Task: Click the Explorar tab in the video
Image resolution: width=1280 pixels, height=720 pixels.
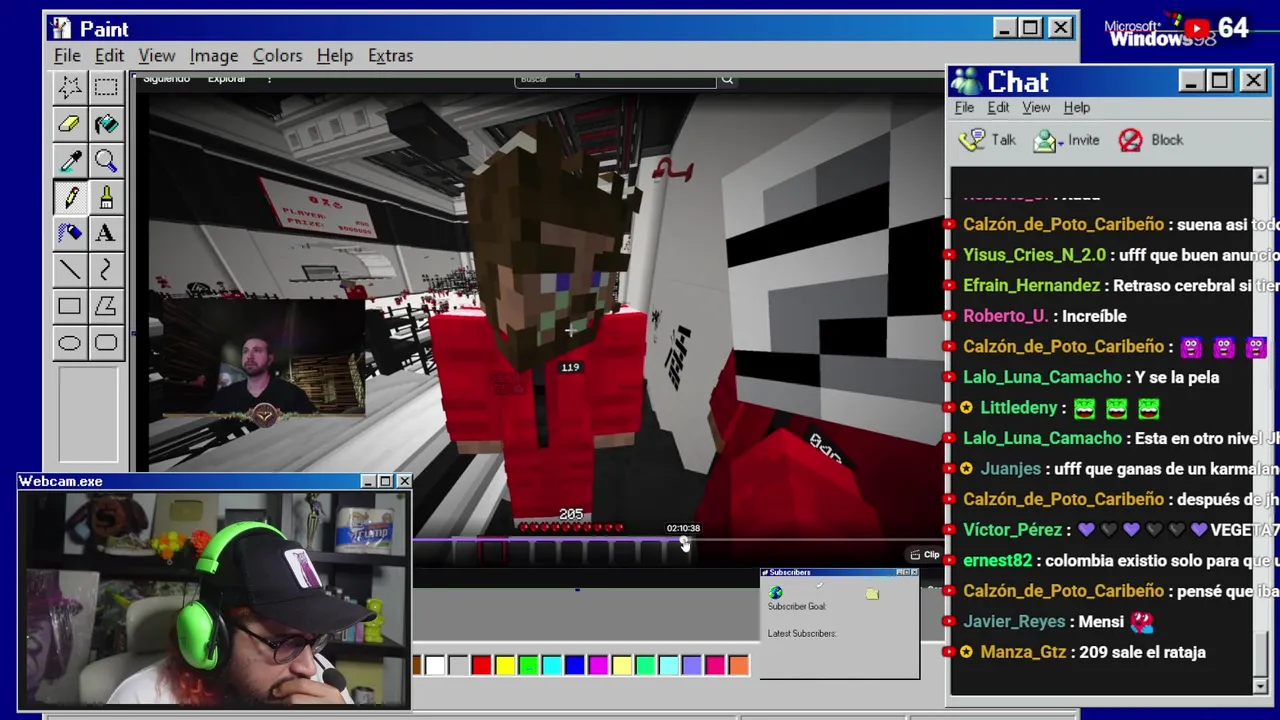Action: [x=226, y=79]
